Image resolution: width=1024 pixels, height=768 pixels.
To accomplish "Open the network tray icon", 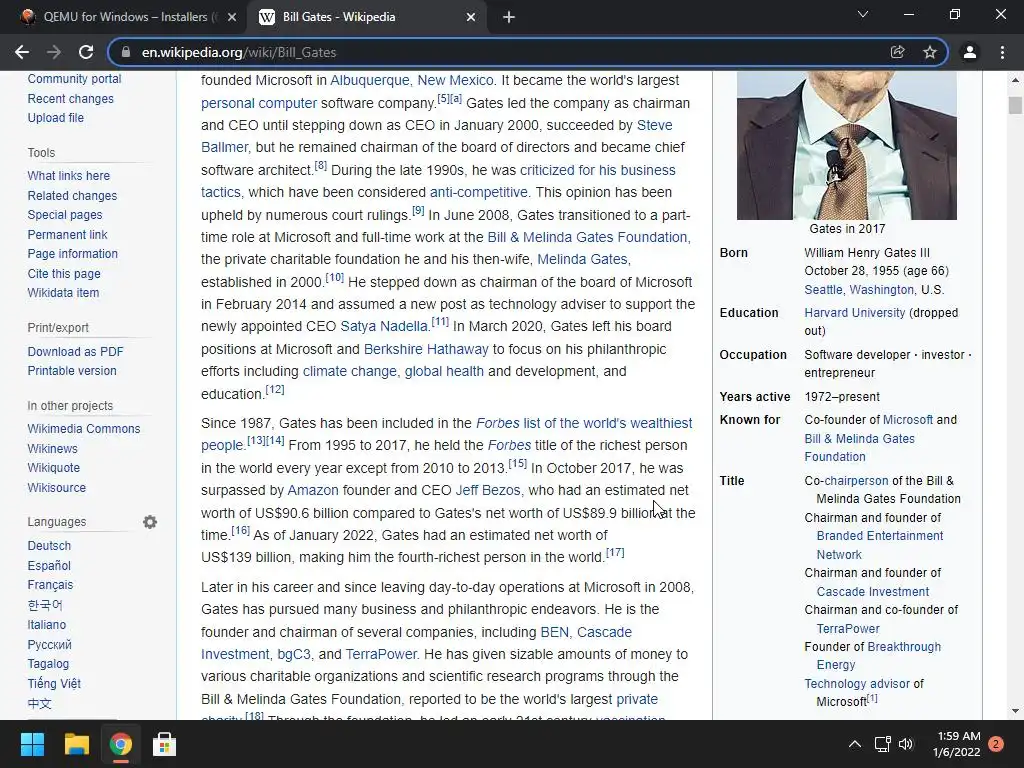I will point(882,744).
